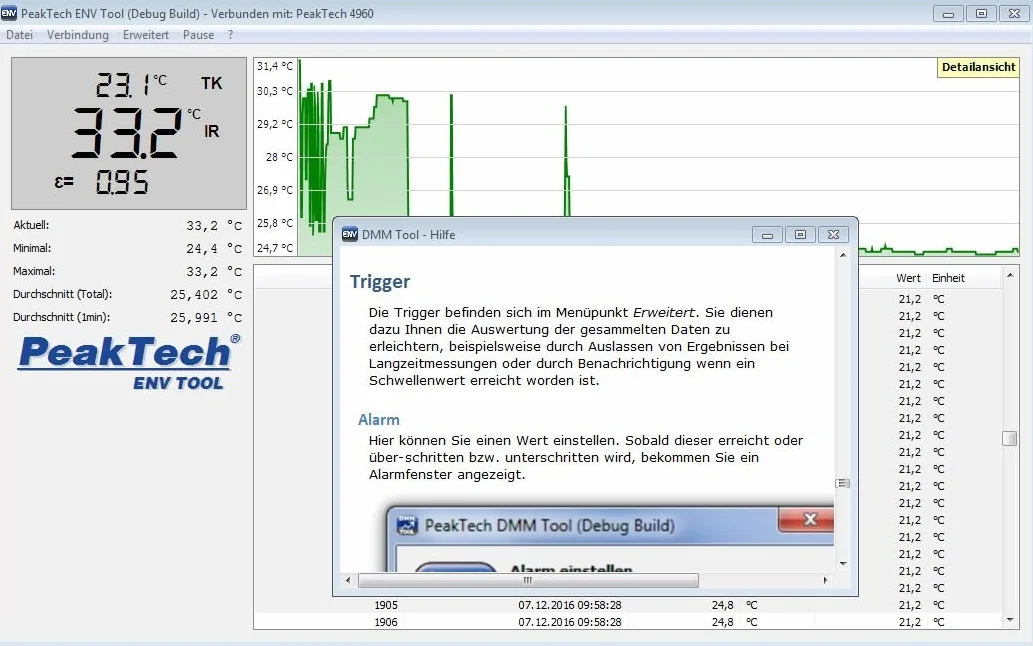Click the help window vertical scroll down arrow
The height and width of the screenshot is (646, 1033).
point(843,564)
